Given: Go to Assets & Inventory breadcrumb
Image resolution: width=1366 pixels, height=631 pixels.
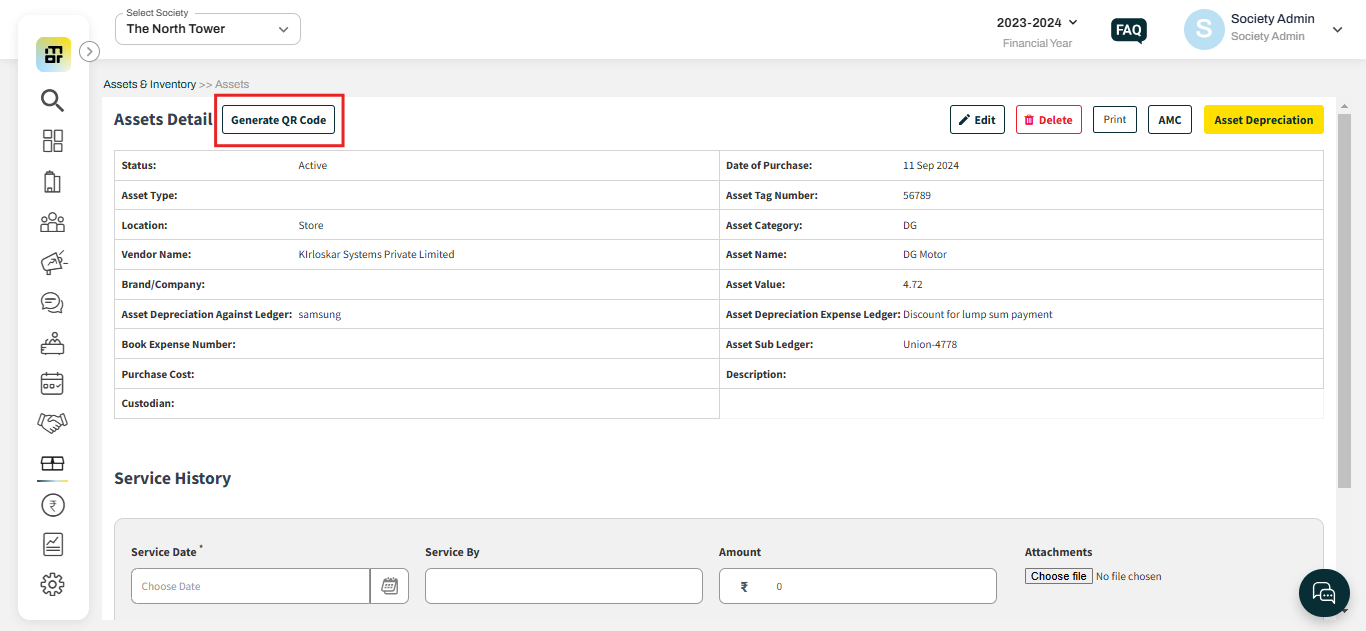Looking at the screenshot, I should point(150,85).
